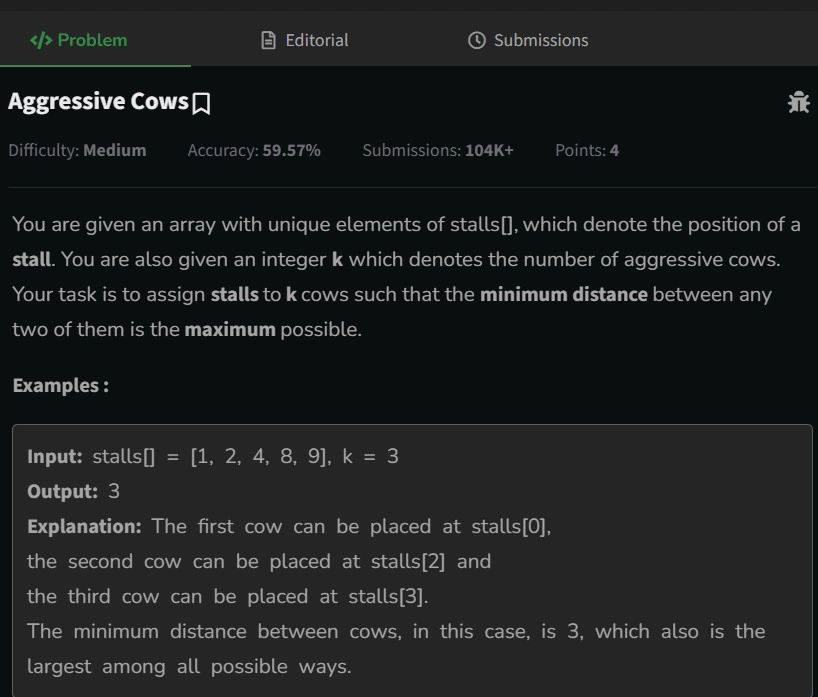Screen dimensions: 818x697
Task: Open the Submissions tab
Action: tap(528, 40)
